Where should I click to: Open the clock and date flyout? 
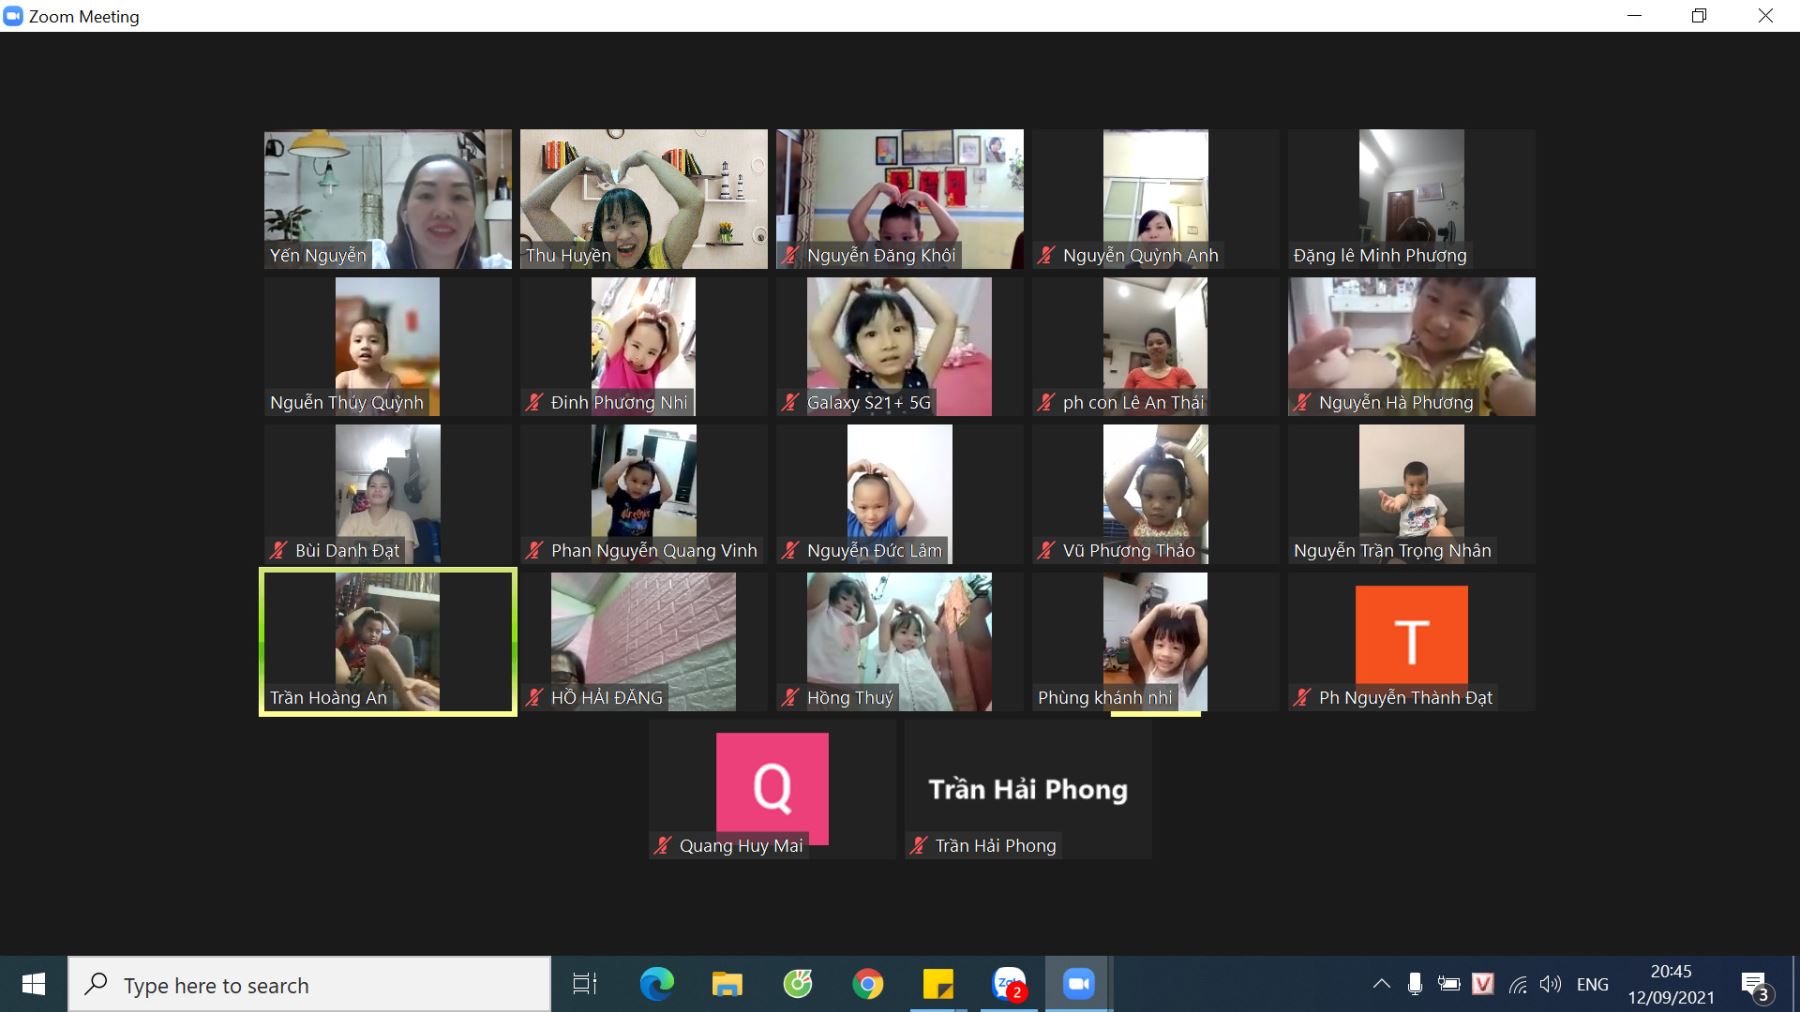click(x=1671, y=985)
